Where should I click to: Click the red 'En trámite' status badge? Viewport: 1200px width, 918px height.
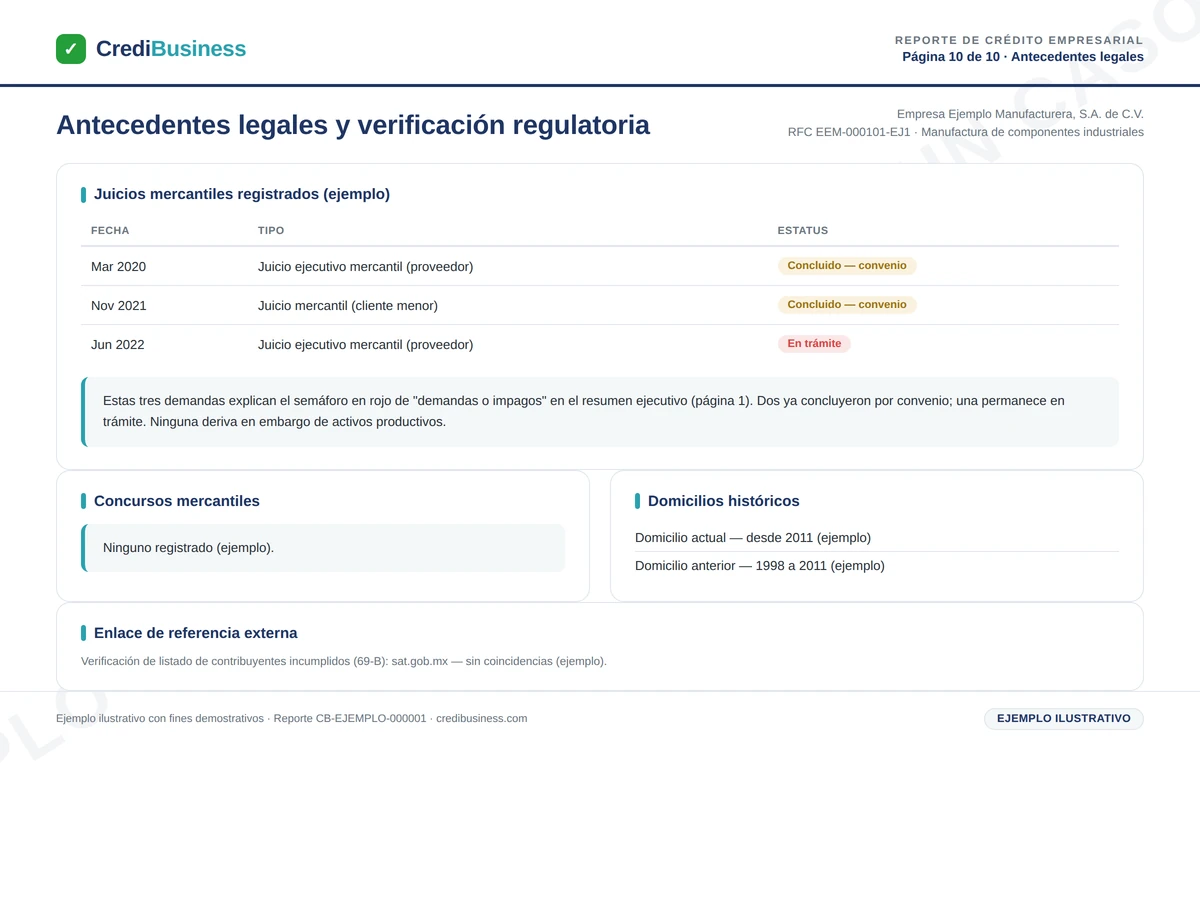[814, 344]
